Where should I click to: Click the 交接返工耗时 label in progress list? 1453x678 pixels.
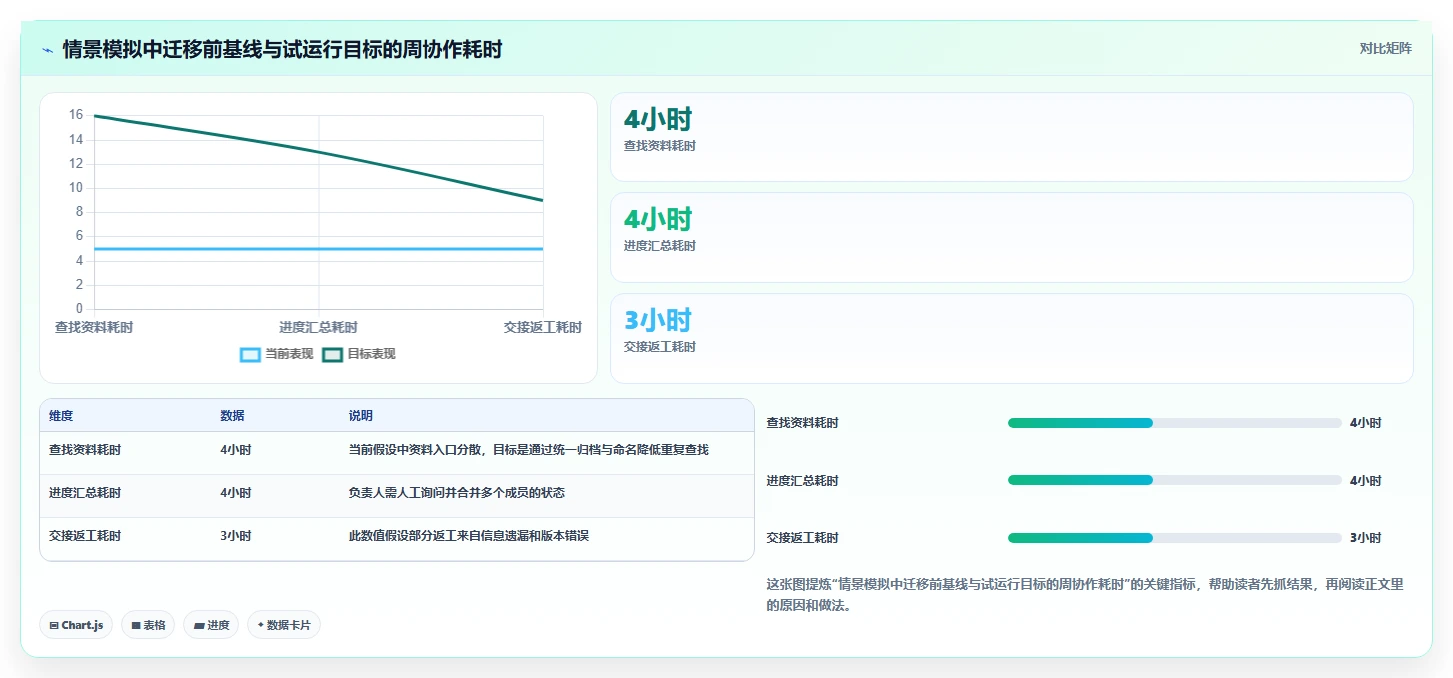[802, 538]
